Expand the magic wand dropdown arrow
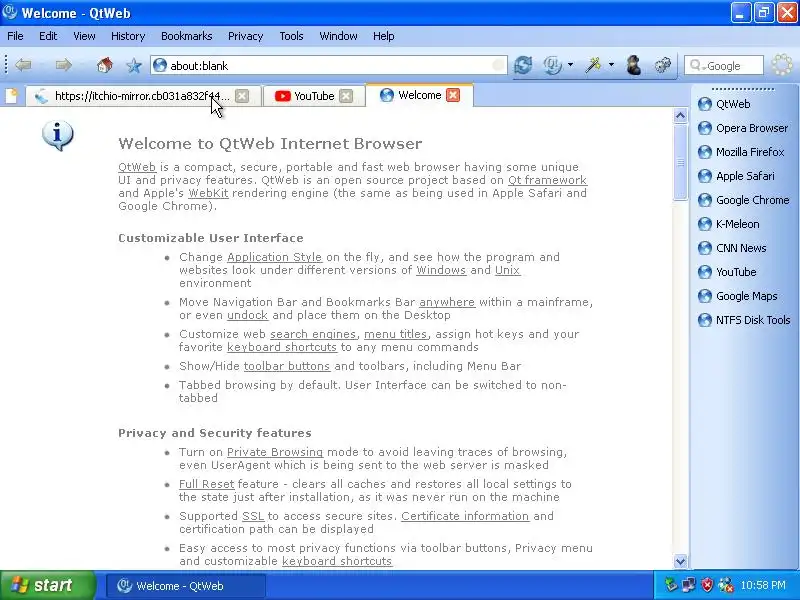 tap(611, 65)
